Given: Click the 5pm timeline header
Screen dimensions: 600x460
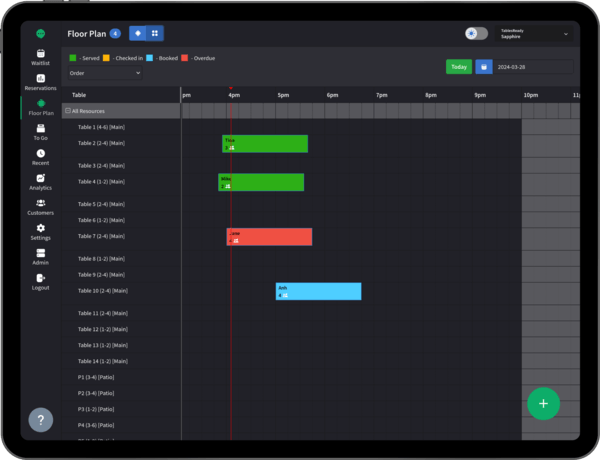Looking at the screenshot, I should (x=283, y=95).
